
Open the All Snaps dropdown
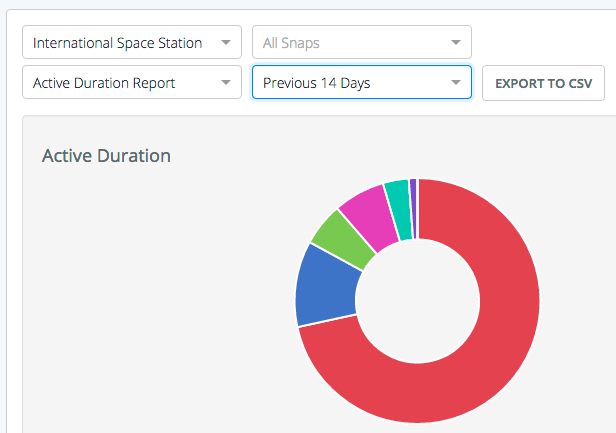[361, 42]
